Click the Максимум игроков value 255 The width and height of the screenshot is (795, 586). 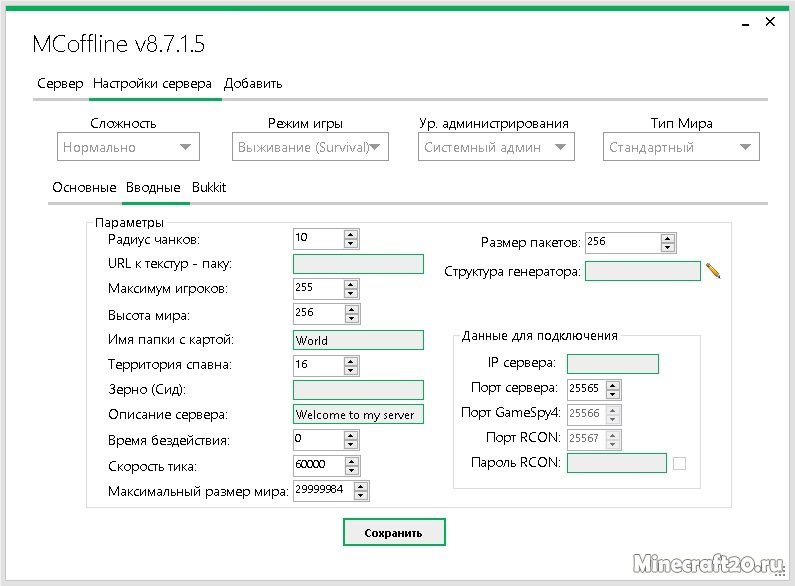[304, 287]
